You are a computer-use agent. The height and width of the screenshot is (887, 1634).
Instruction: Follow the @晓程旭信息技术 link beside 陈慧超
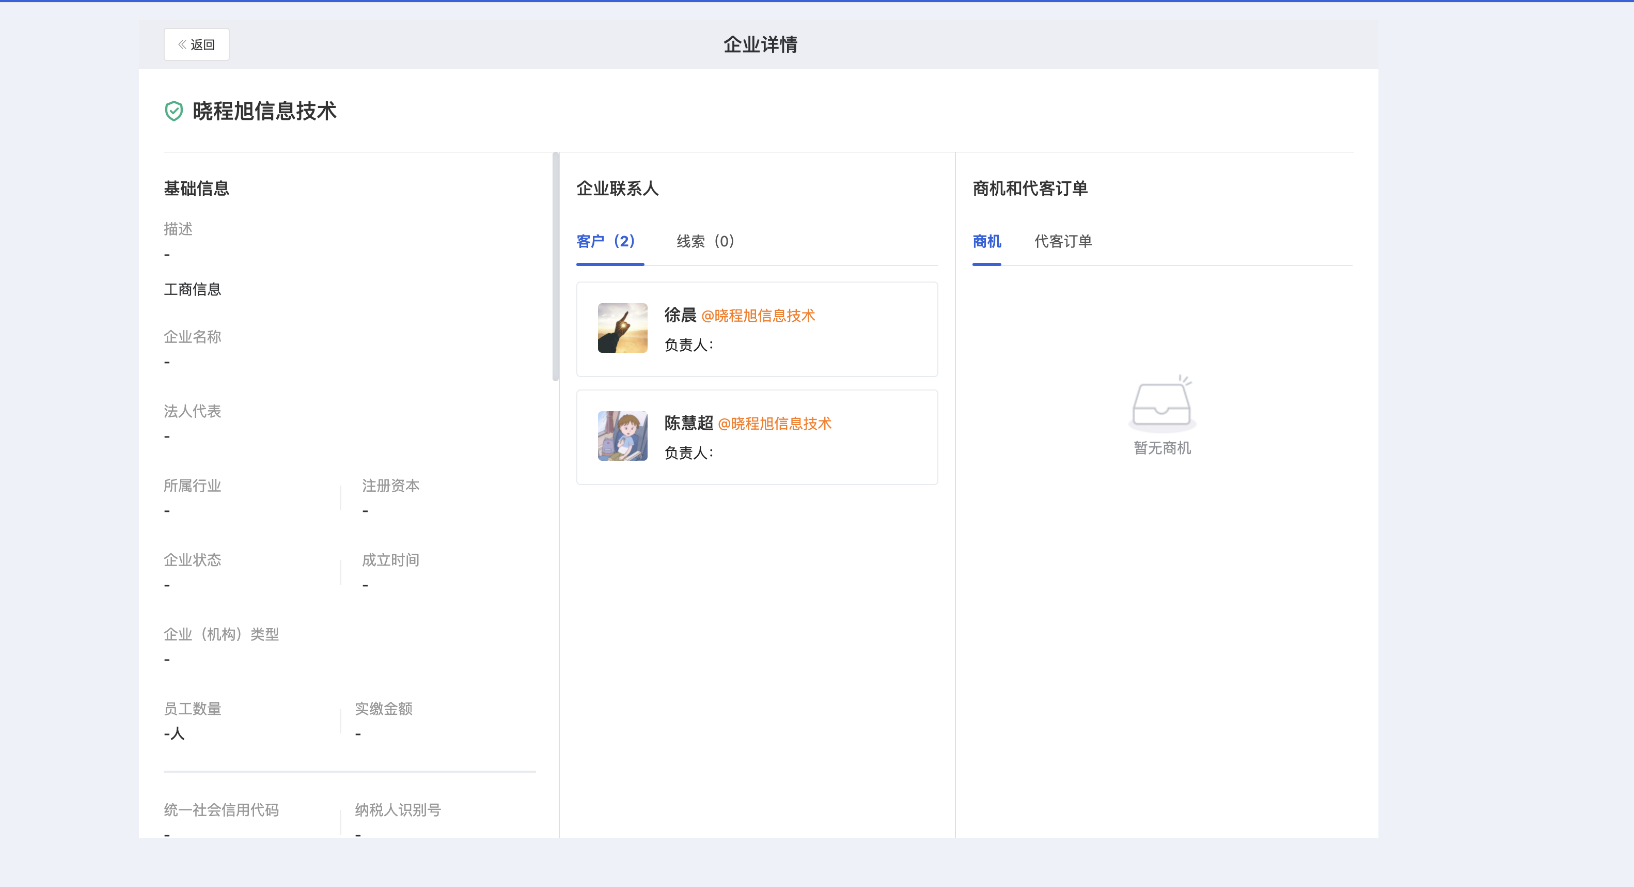[775, 424]
